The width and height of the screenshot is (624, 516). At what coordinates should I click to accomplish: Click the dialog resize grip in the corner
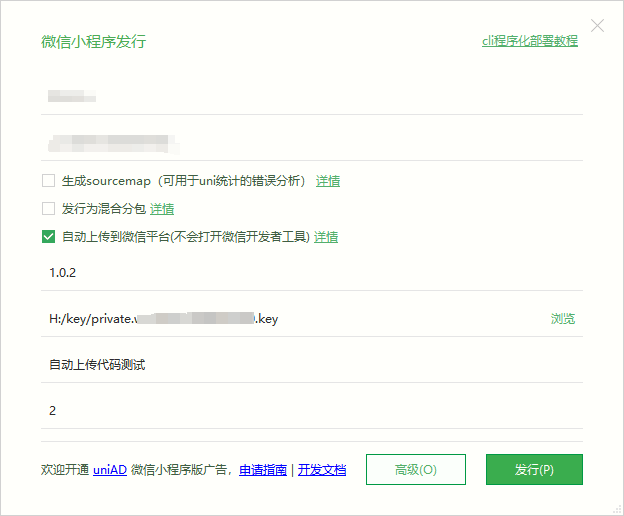(x=617, y=510)
